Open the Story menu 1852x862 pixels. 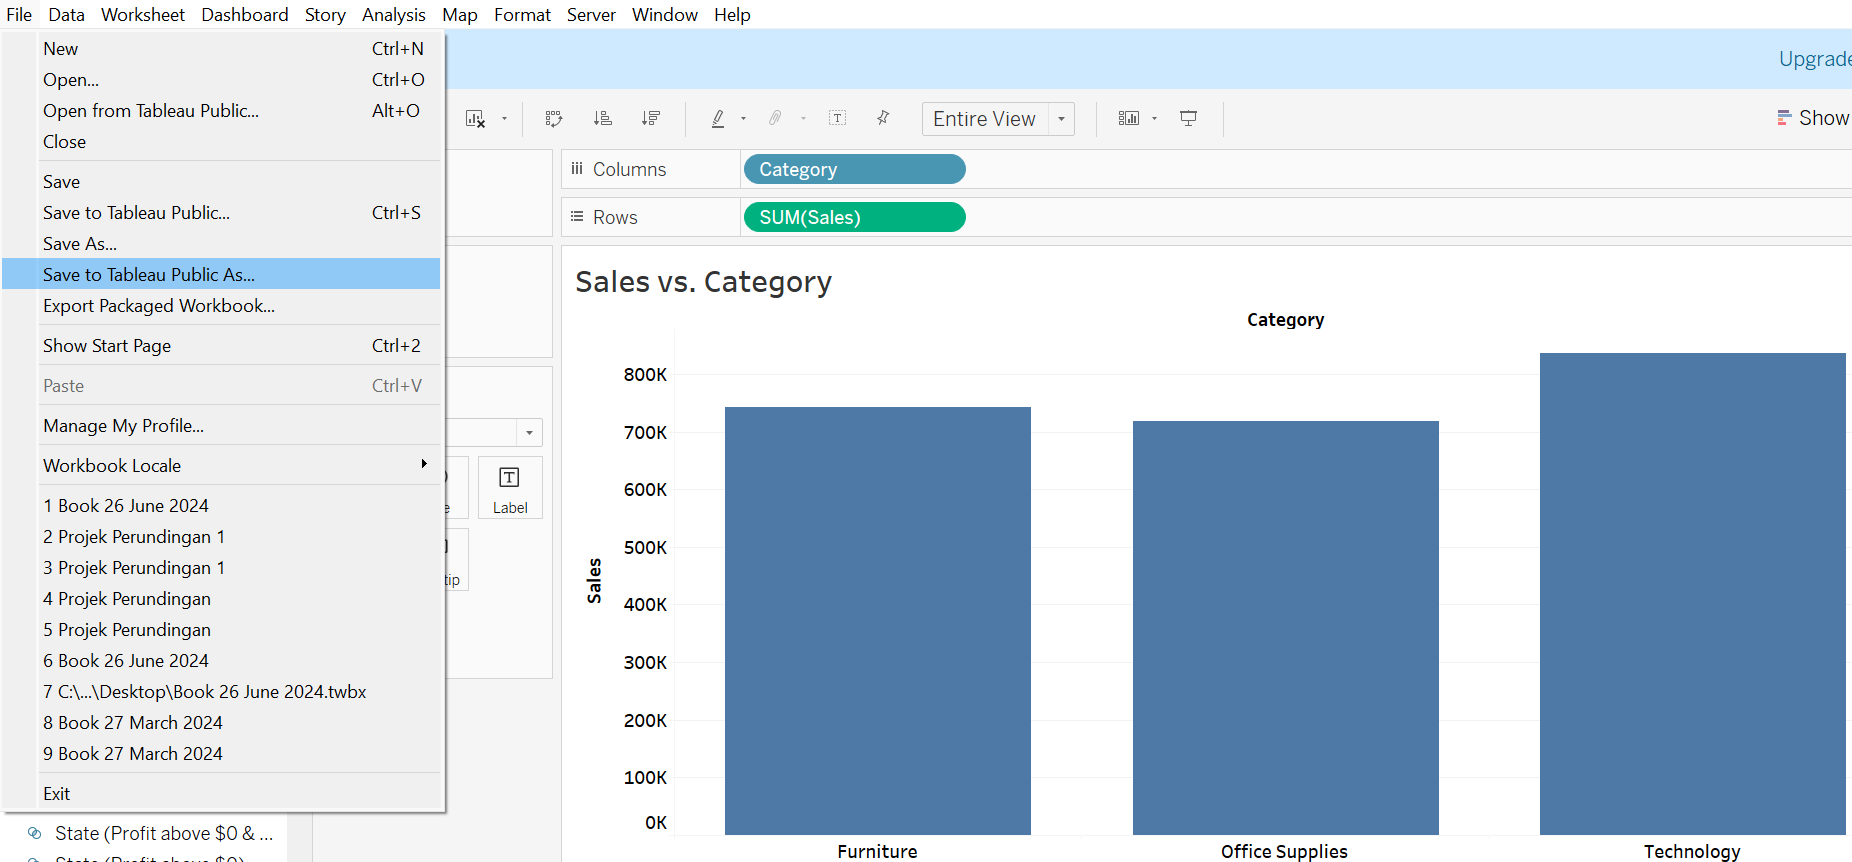325,15
